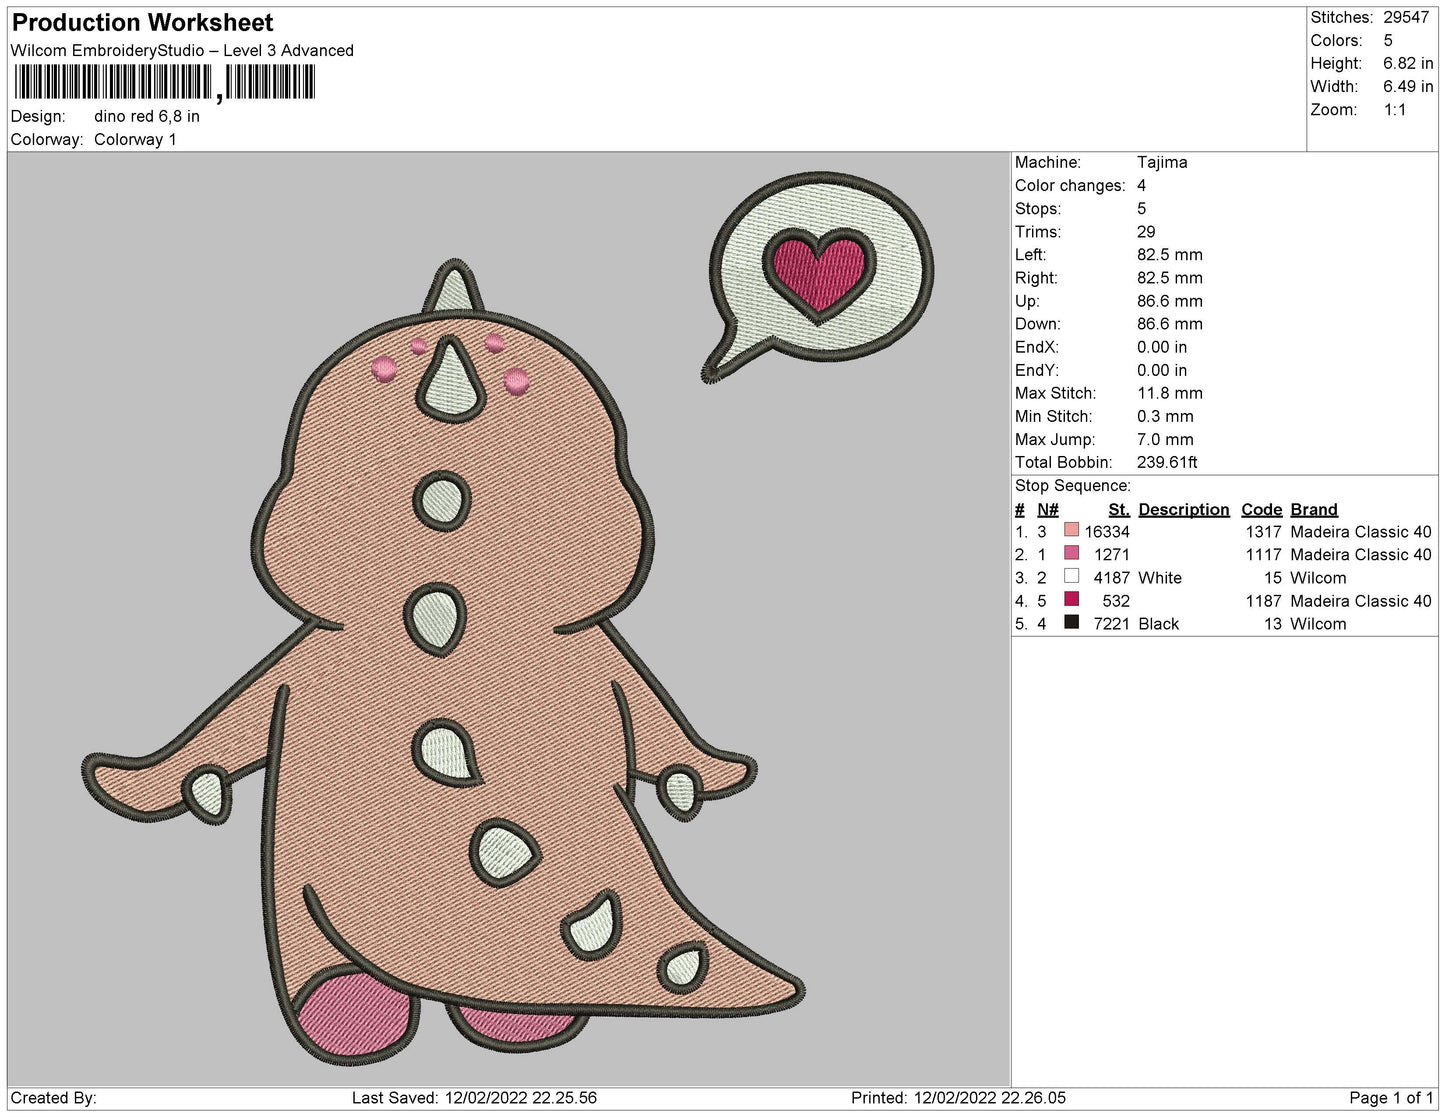The width and height of the screenshot is (1445, 1117).
Task: Click 'Wilcom' brand in the White row
Action: tap(1318, 578)
